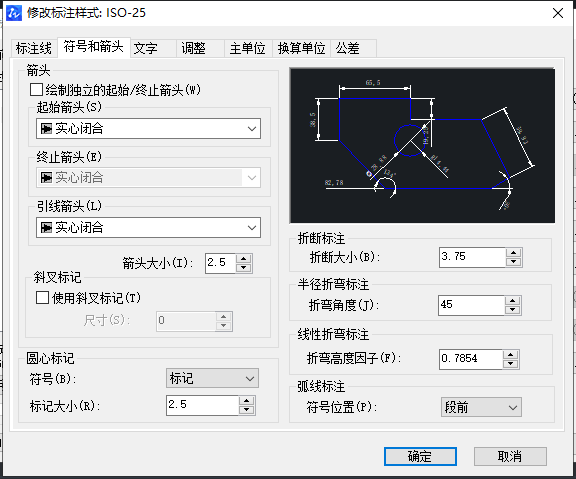
Task: Decrease 折弯高度因子 with the down arrow
Action: [511, 364]
